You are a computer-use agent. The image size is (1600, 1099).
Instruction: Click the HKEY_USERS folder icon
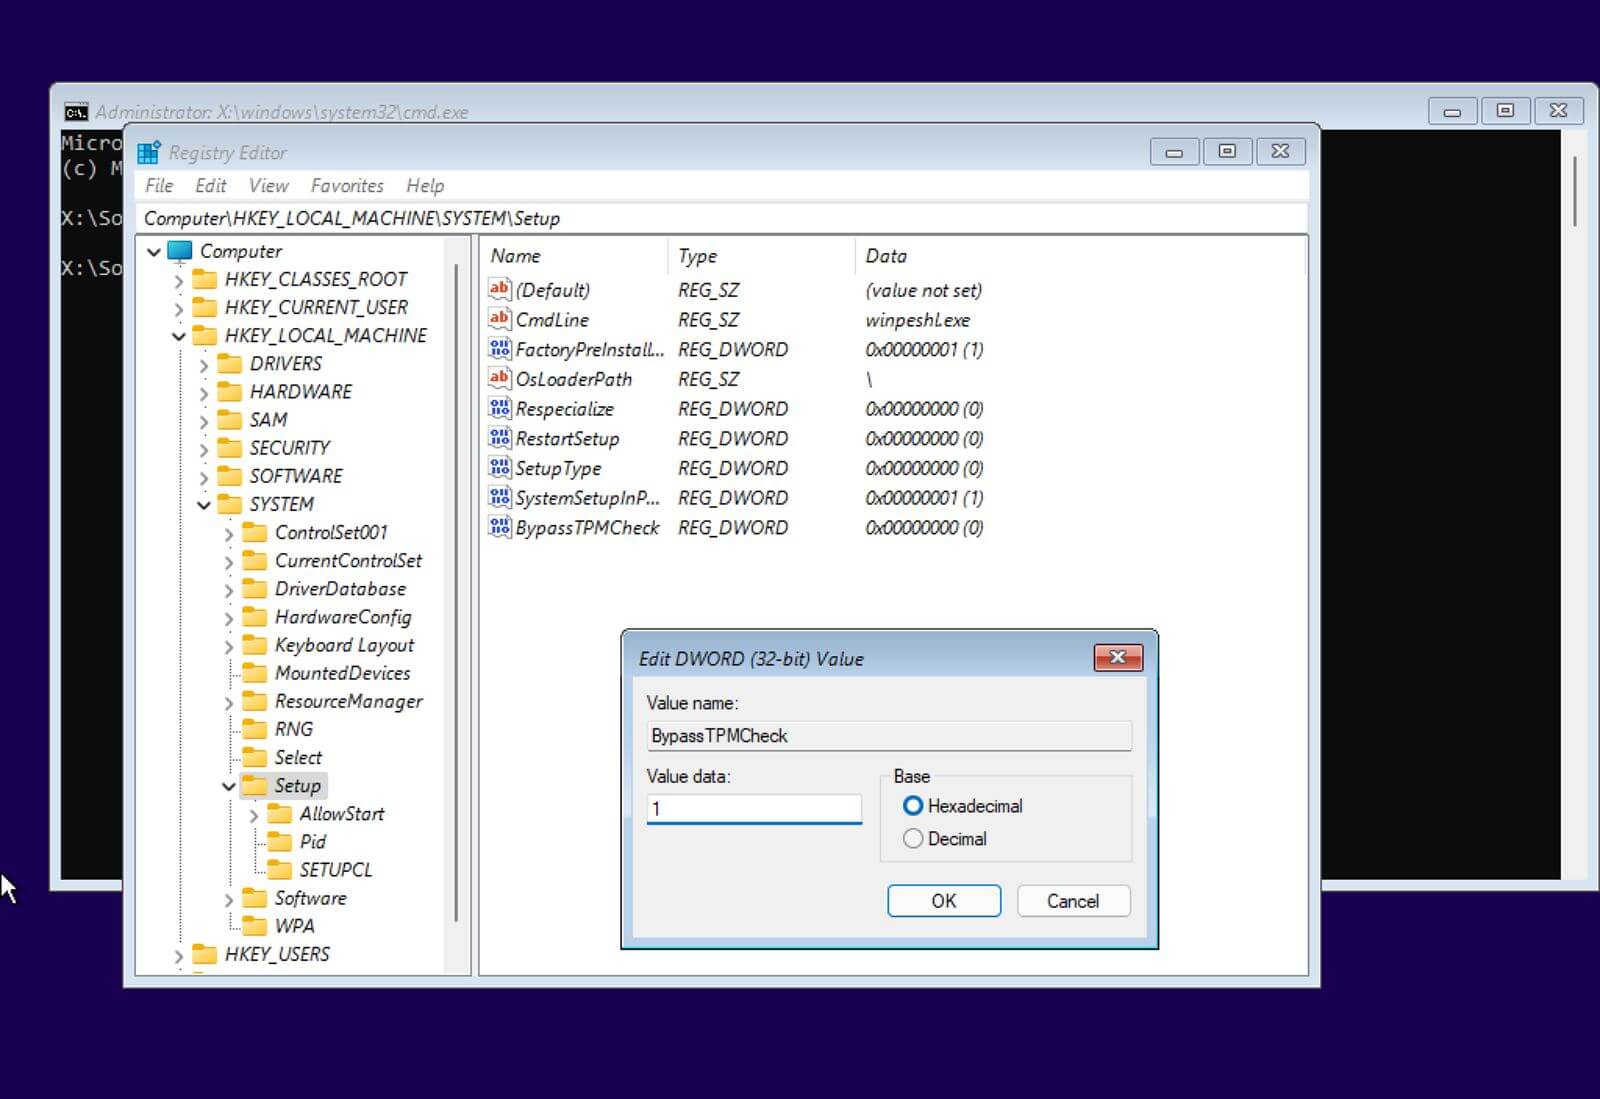(204, 954)
